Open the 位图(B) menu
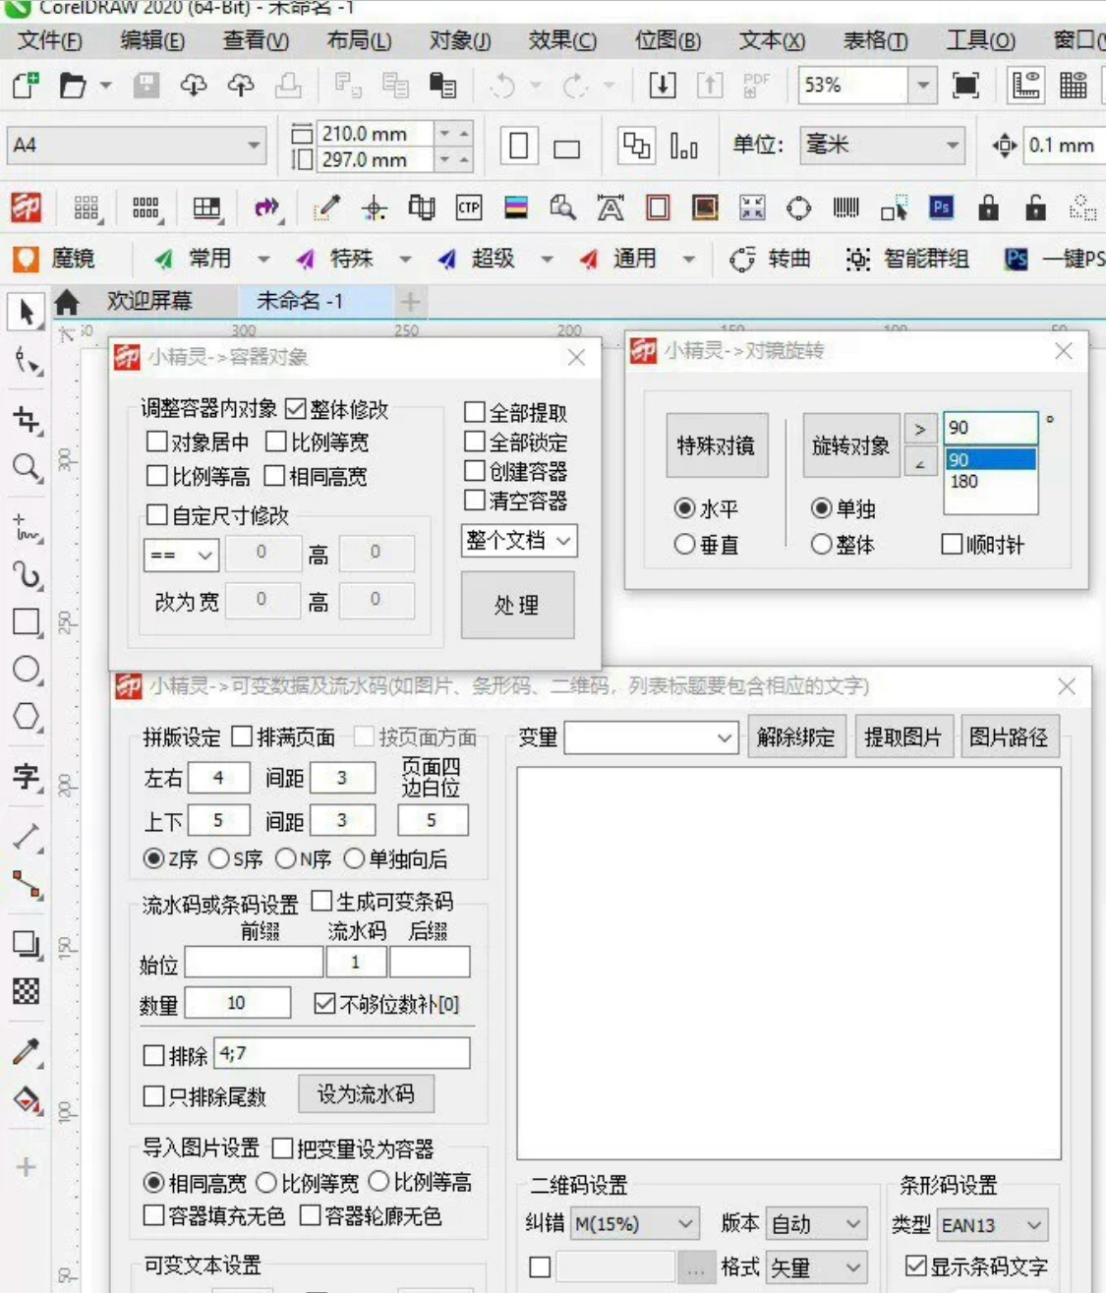Screen dimensions: 1106x1293 pos(668,41)
